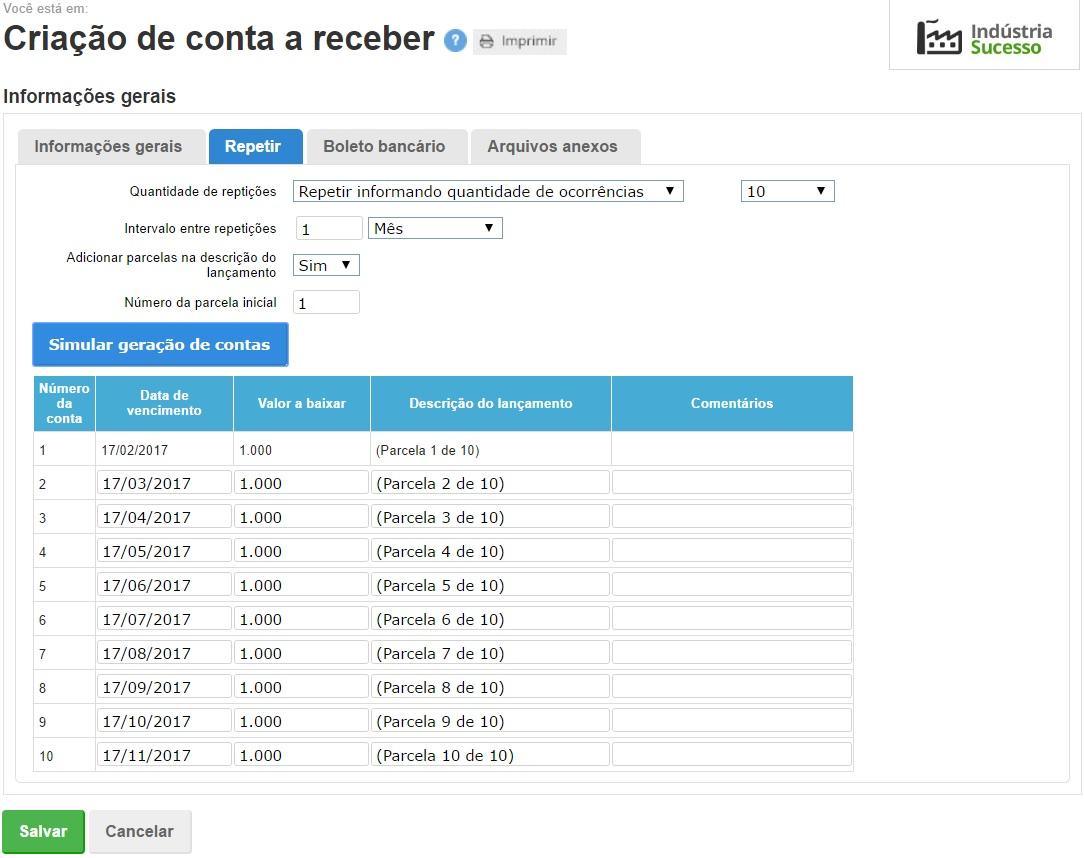1084x858 pixels.
Task: Click the Intervalo entre repetições number field
Action: pos(329,229)
